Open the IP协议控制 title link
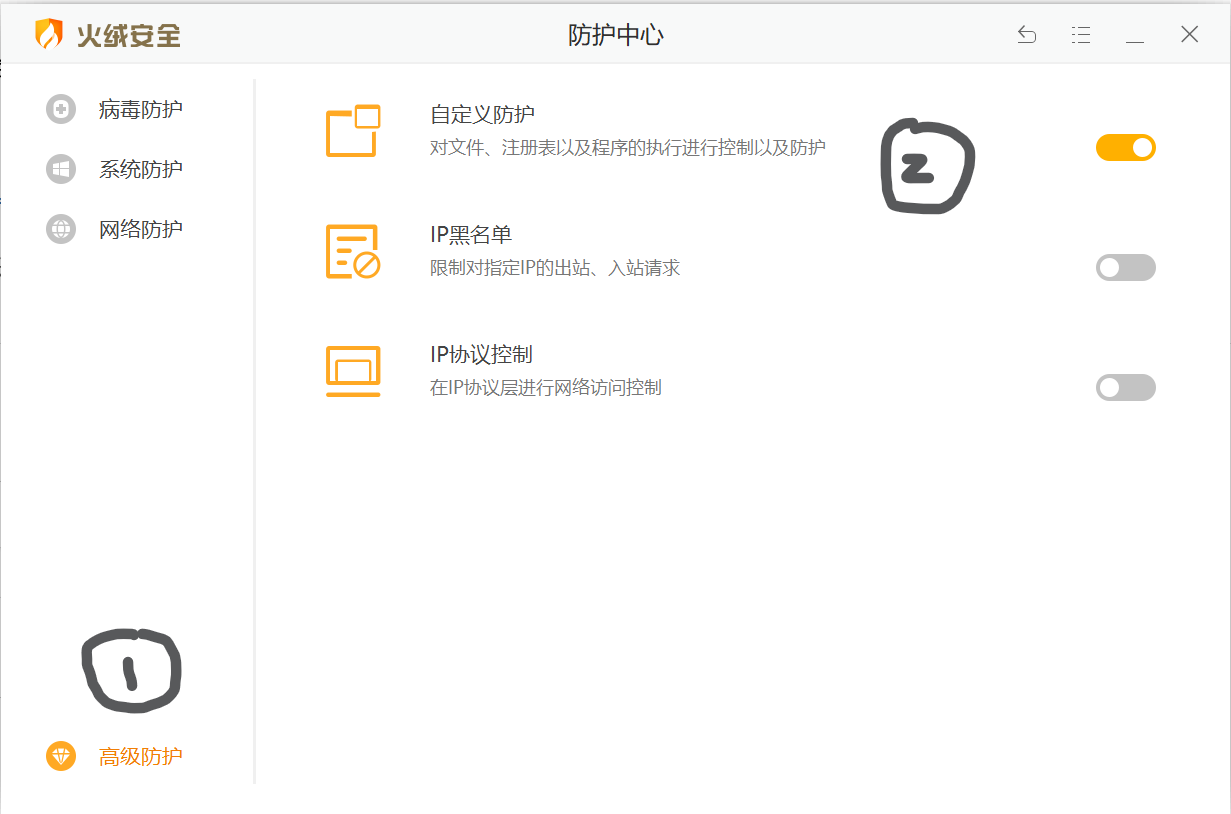 pyautogui.click(x=481, y=355)
